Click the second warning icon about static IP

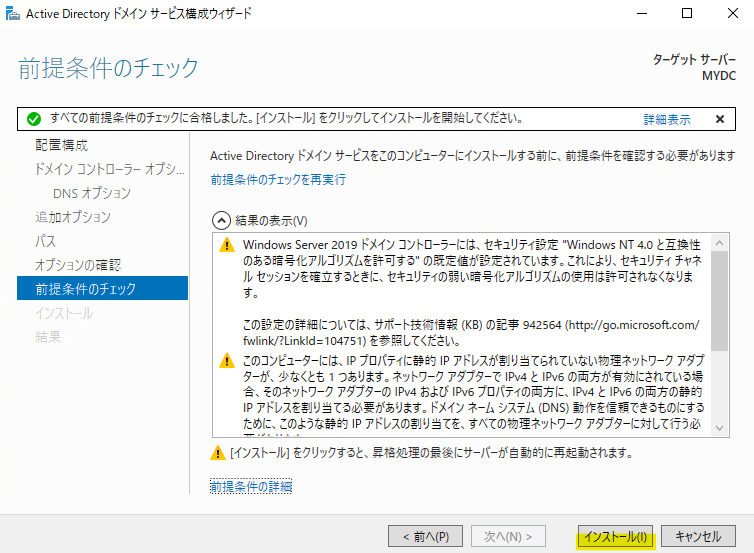[x=226, y=361]
